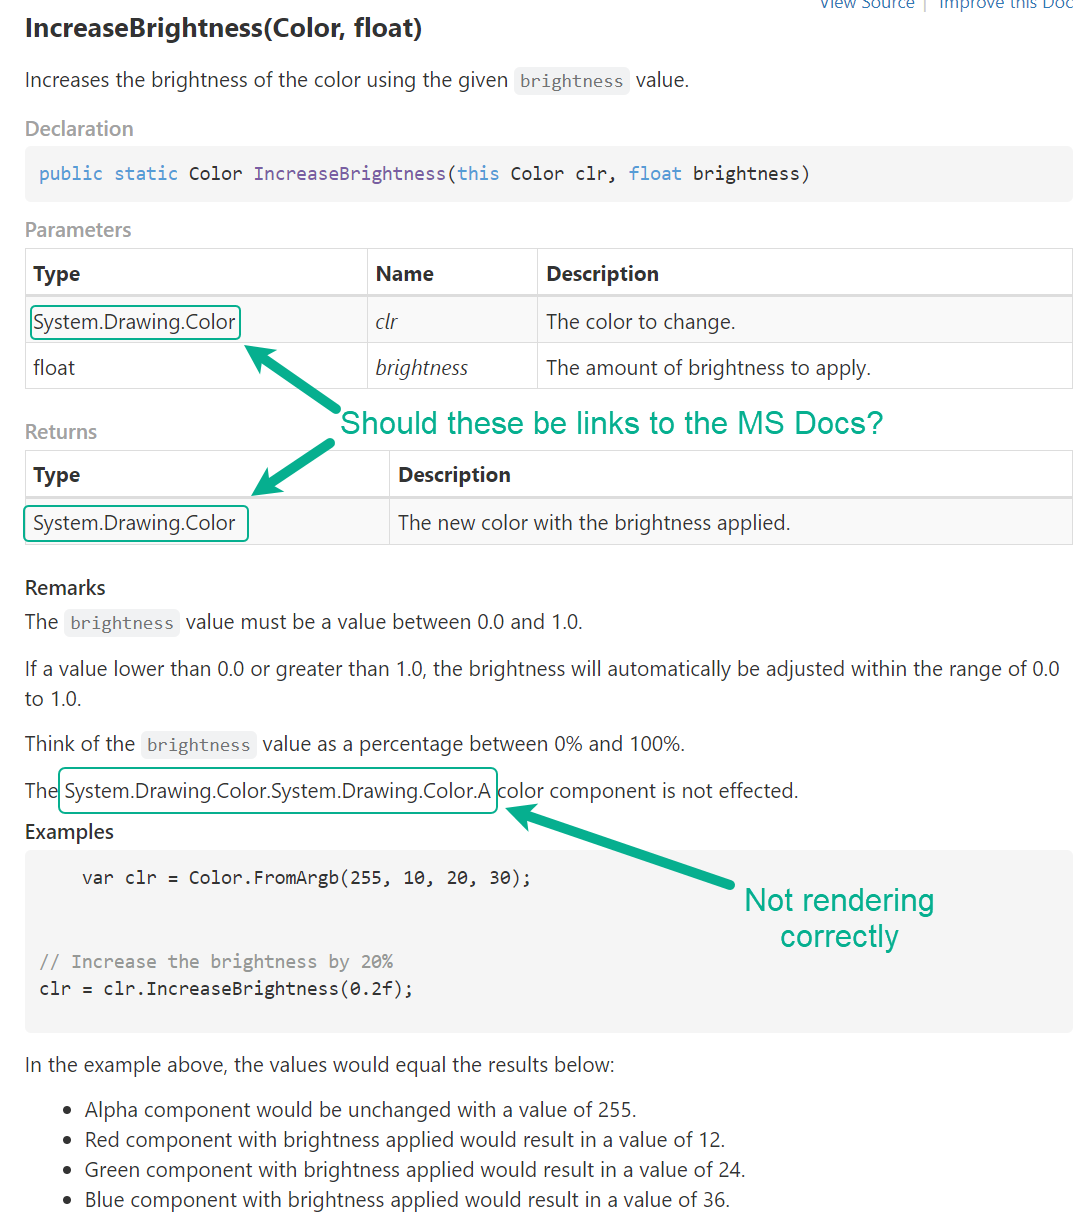
Task: Open the Improve this Doc link
Action: coord(1006,5)
